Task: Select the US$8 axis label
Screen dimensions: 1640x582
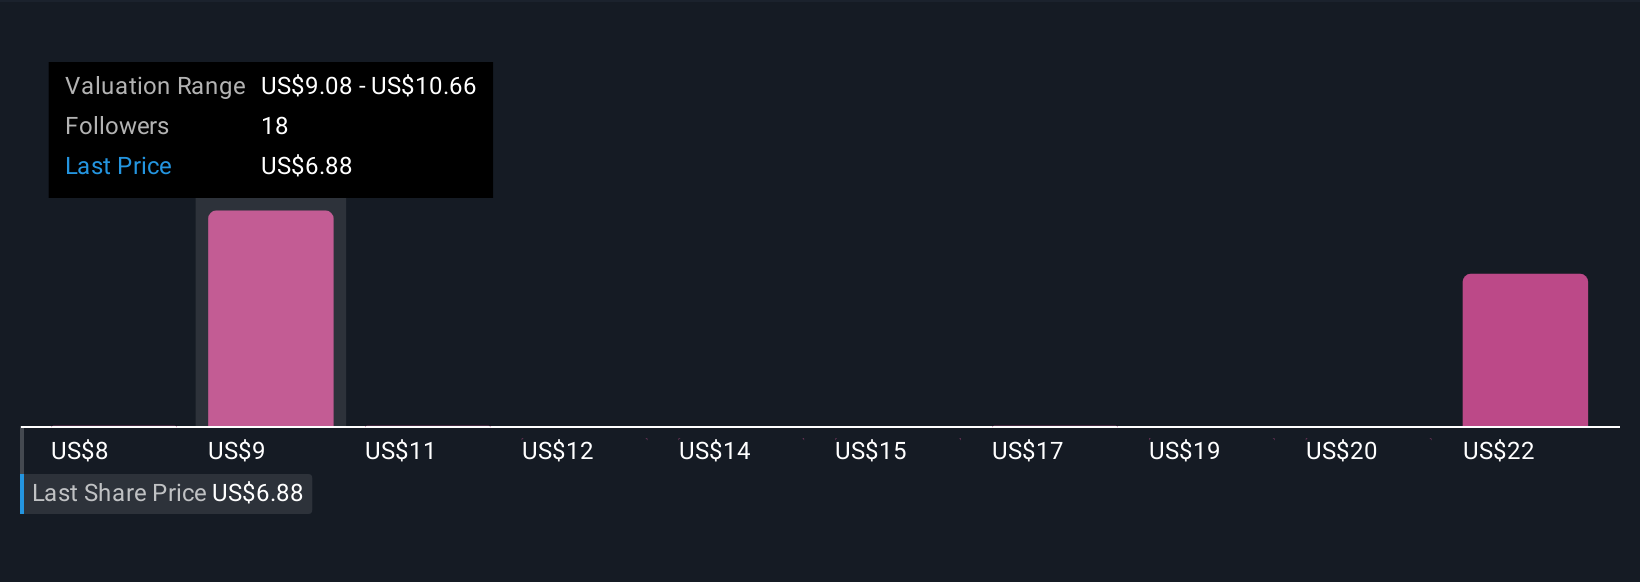Action: point(79,451)
